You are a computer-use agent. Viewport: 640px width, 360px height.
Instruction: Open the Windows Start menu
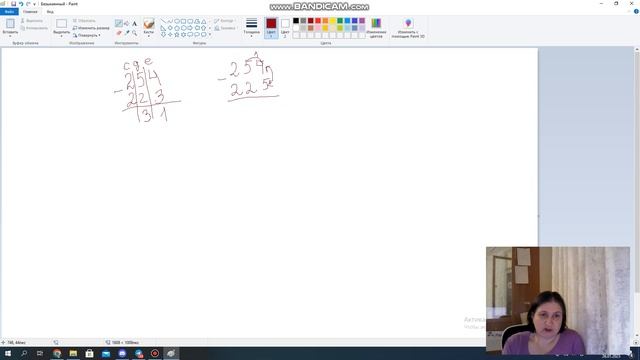(x=8, y=353)
